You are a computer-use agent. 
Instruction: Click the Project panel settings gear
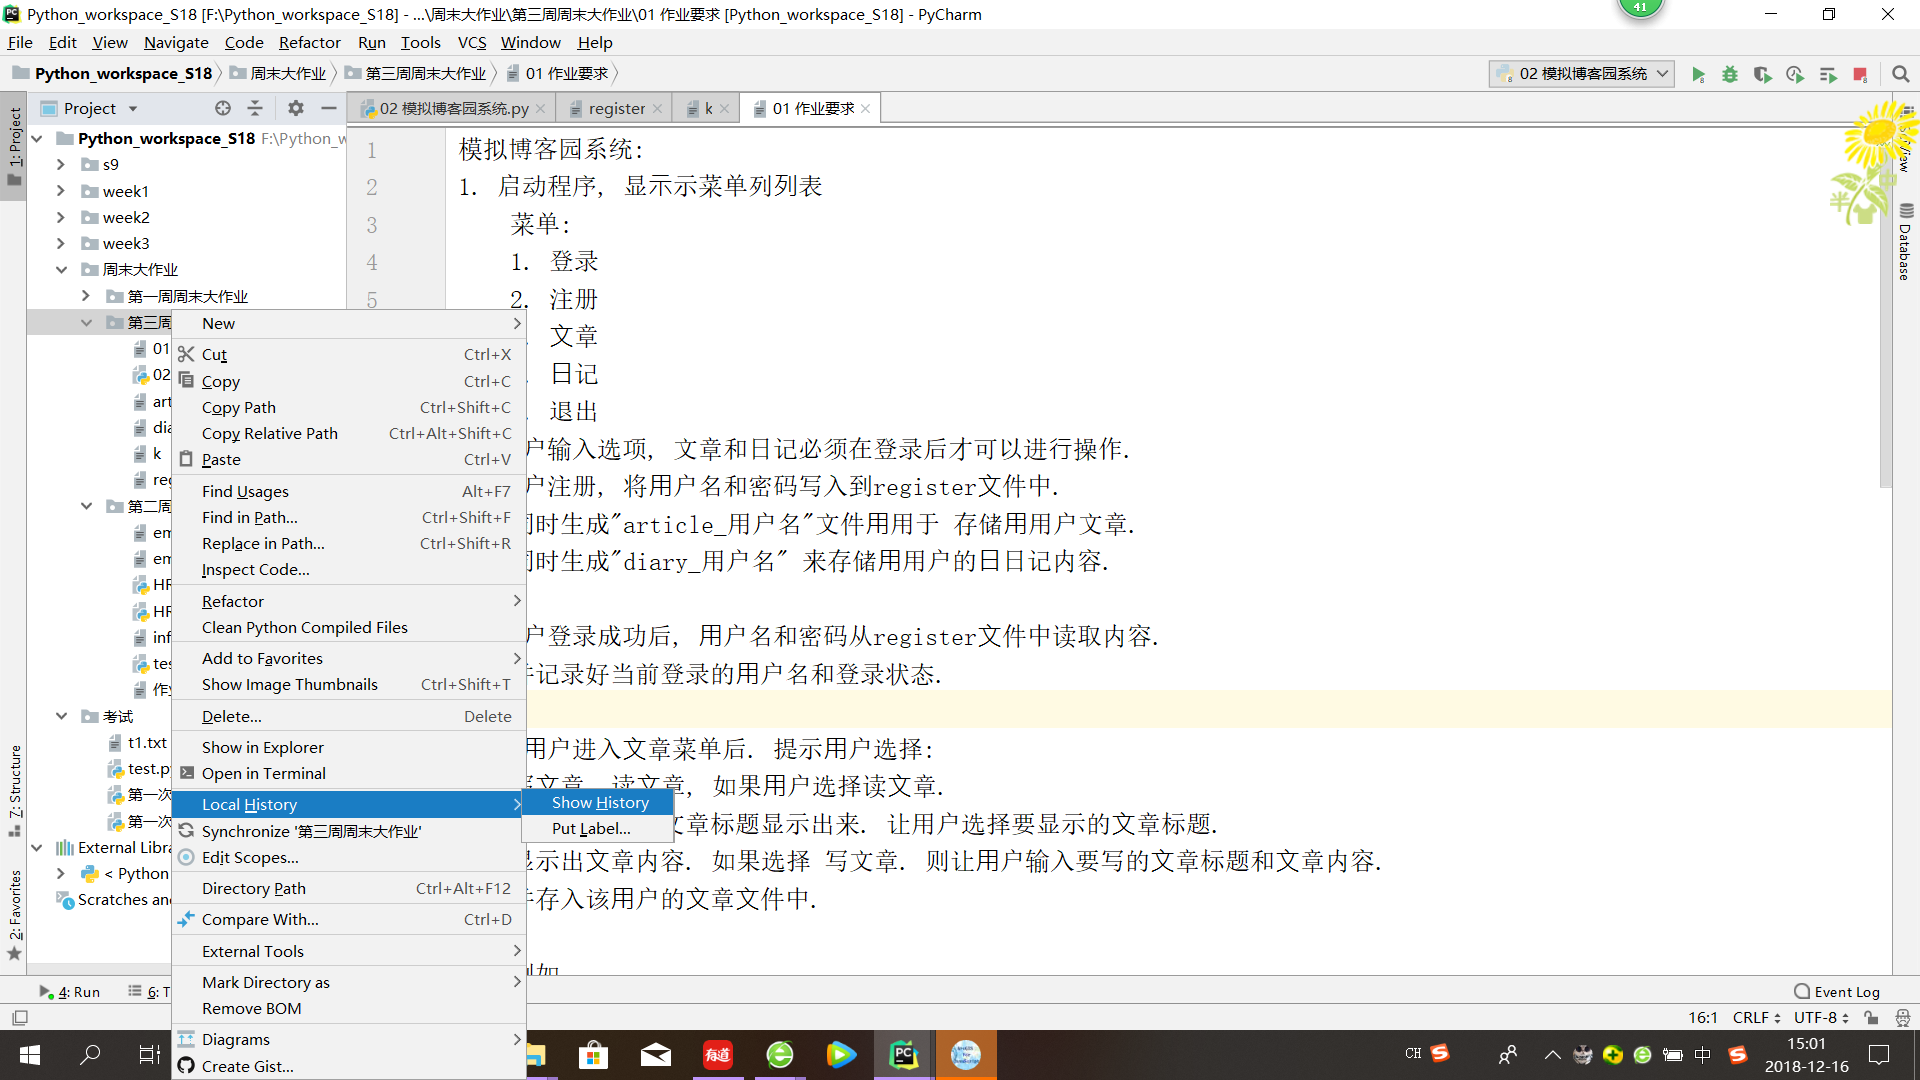click(295, 108)
